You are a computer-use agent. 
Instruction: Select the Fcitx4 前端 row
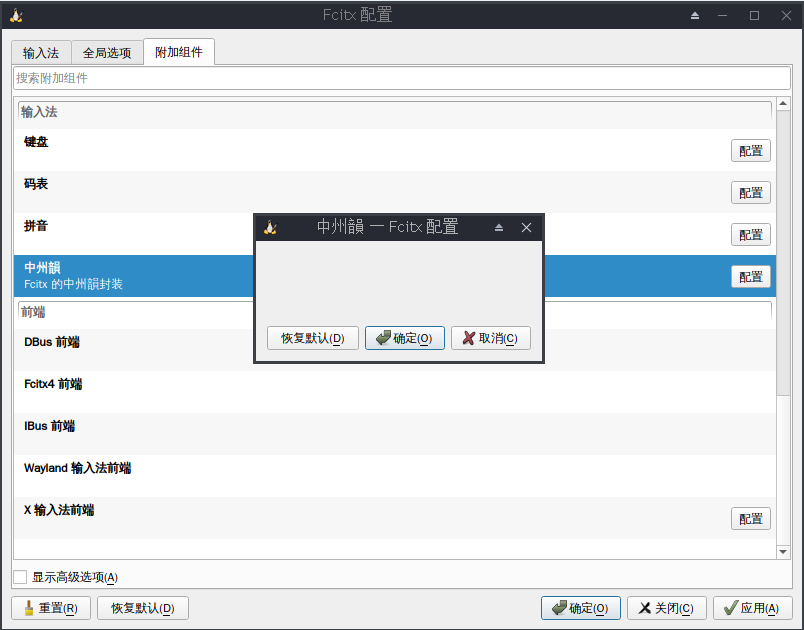click(x=395, y=392)
